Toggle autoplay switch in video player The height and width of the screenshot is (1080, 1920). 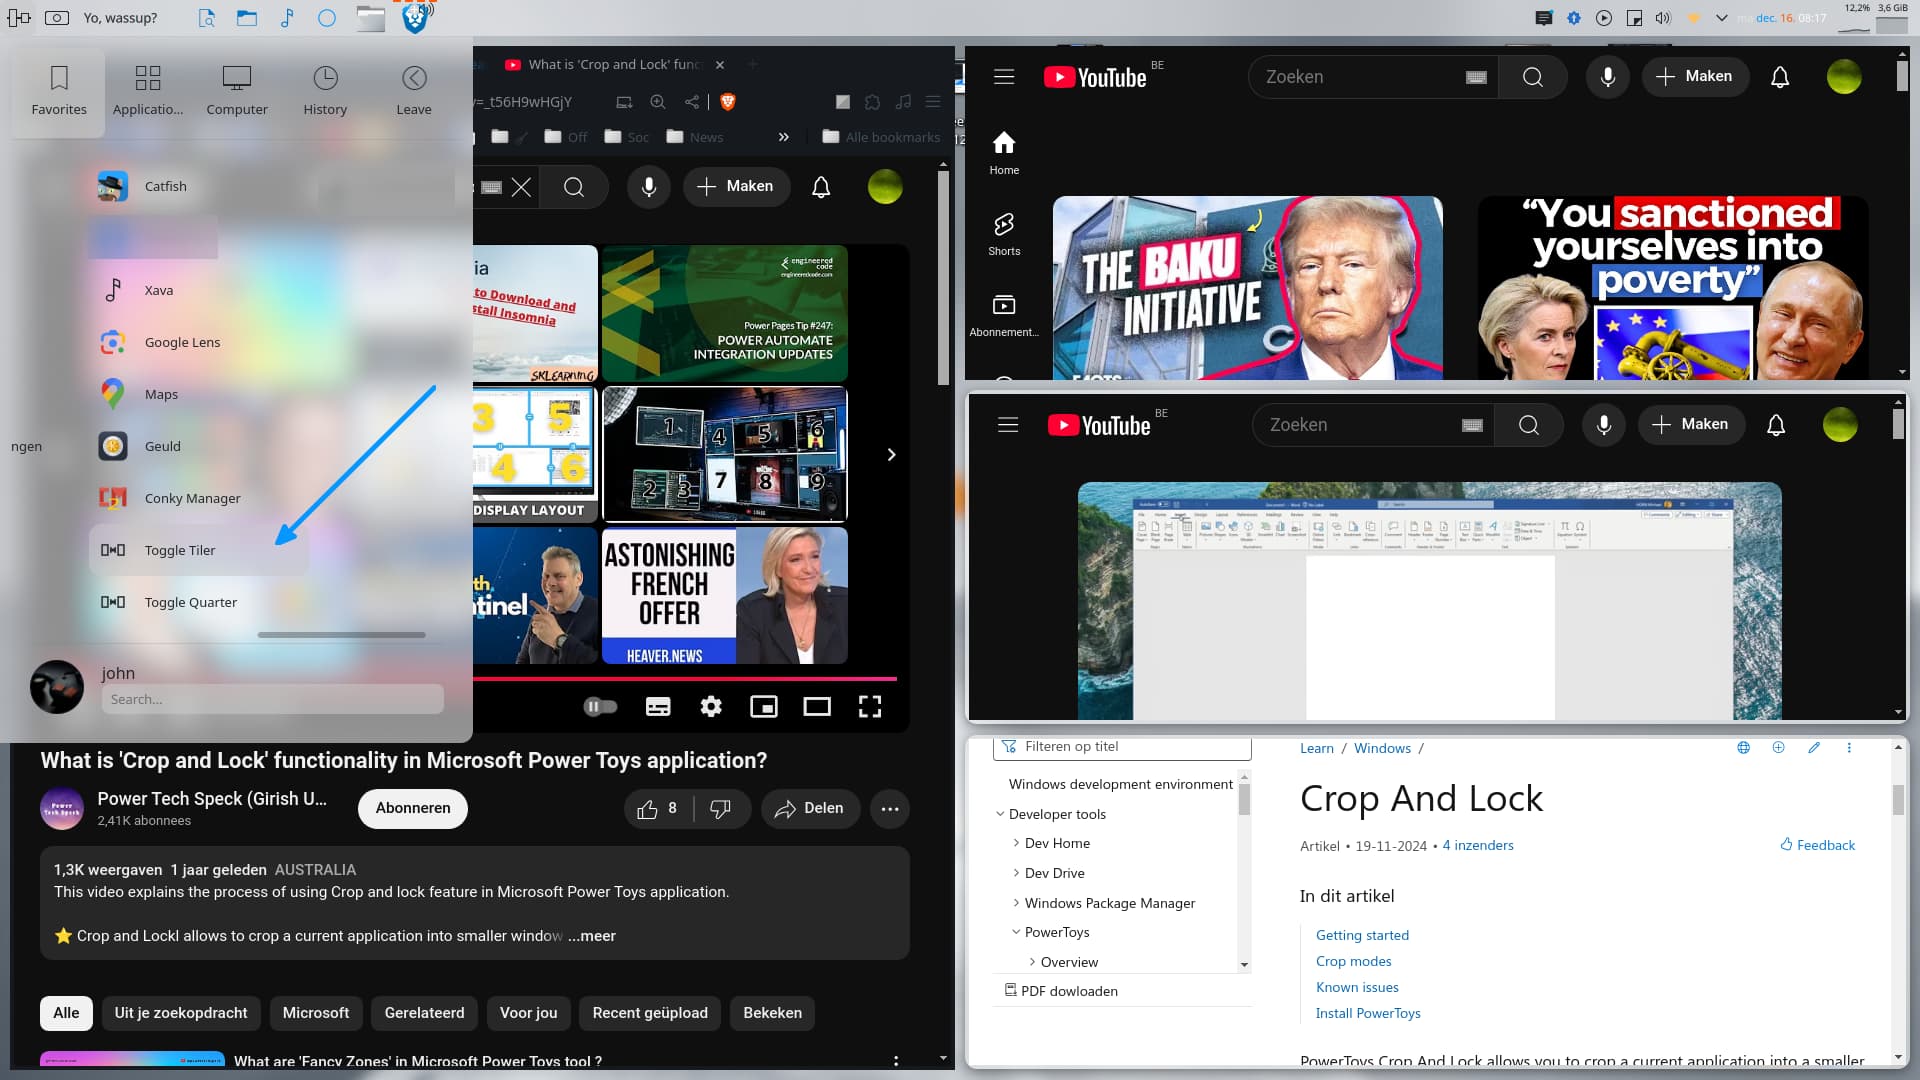coord(601,707)
